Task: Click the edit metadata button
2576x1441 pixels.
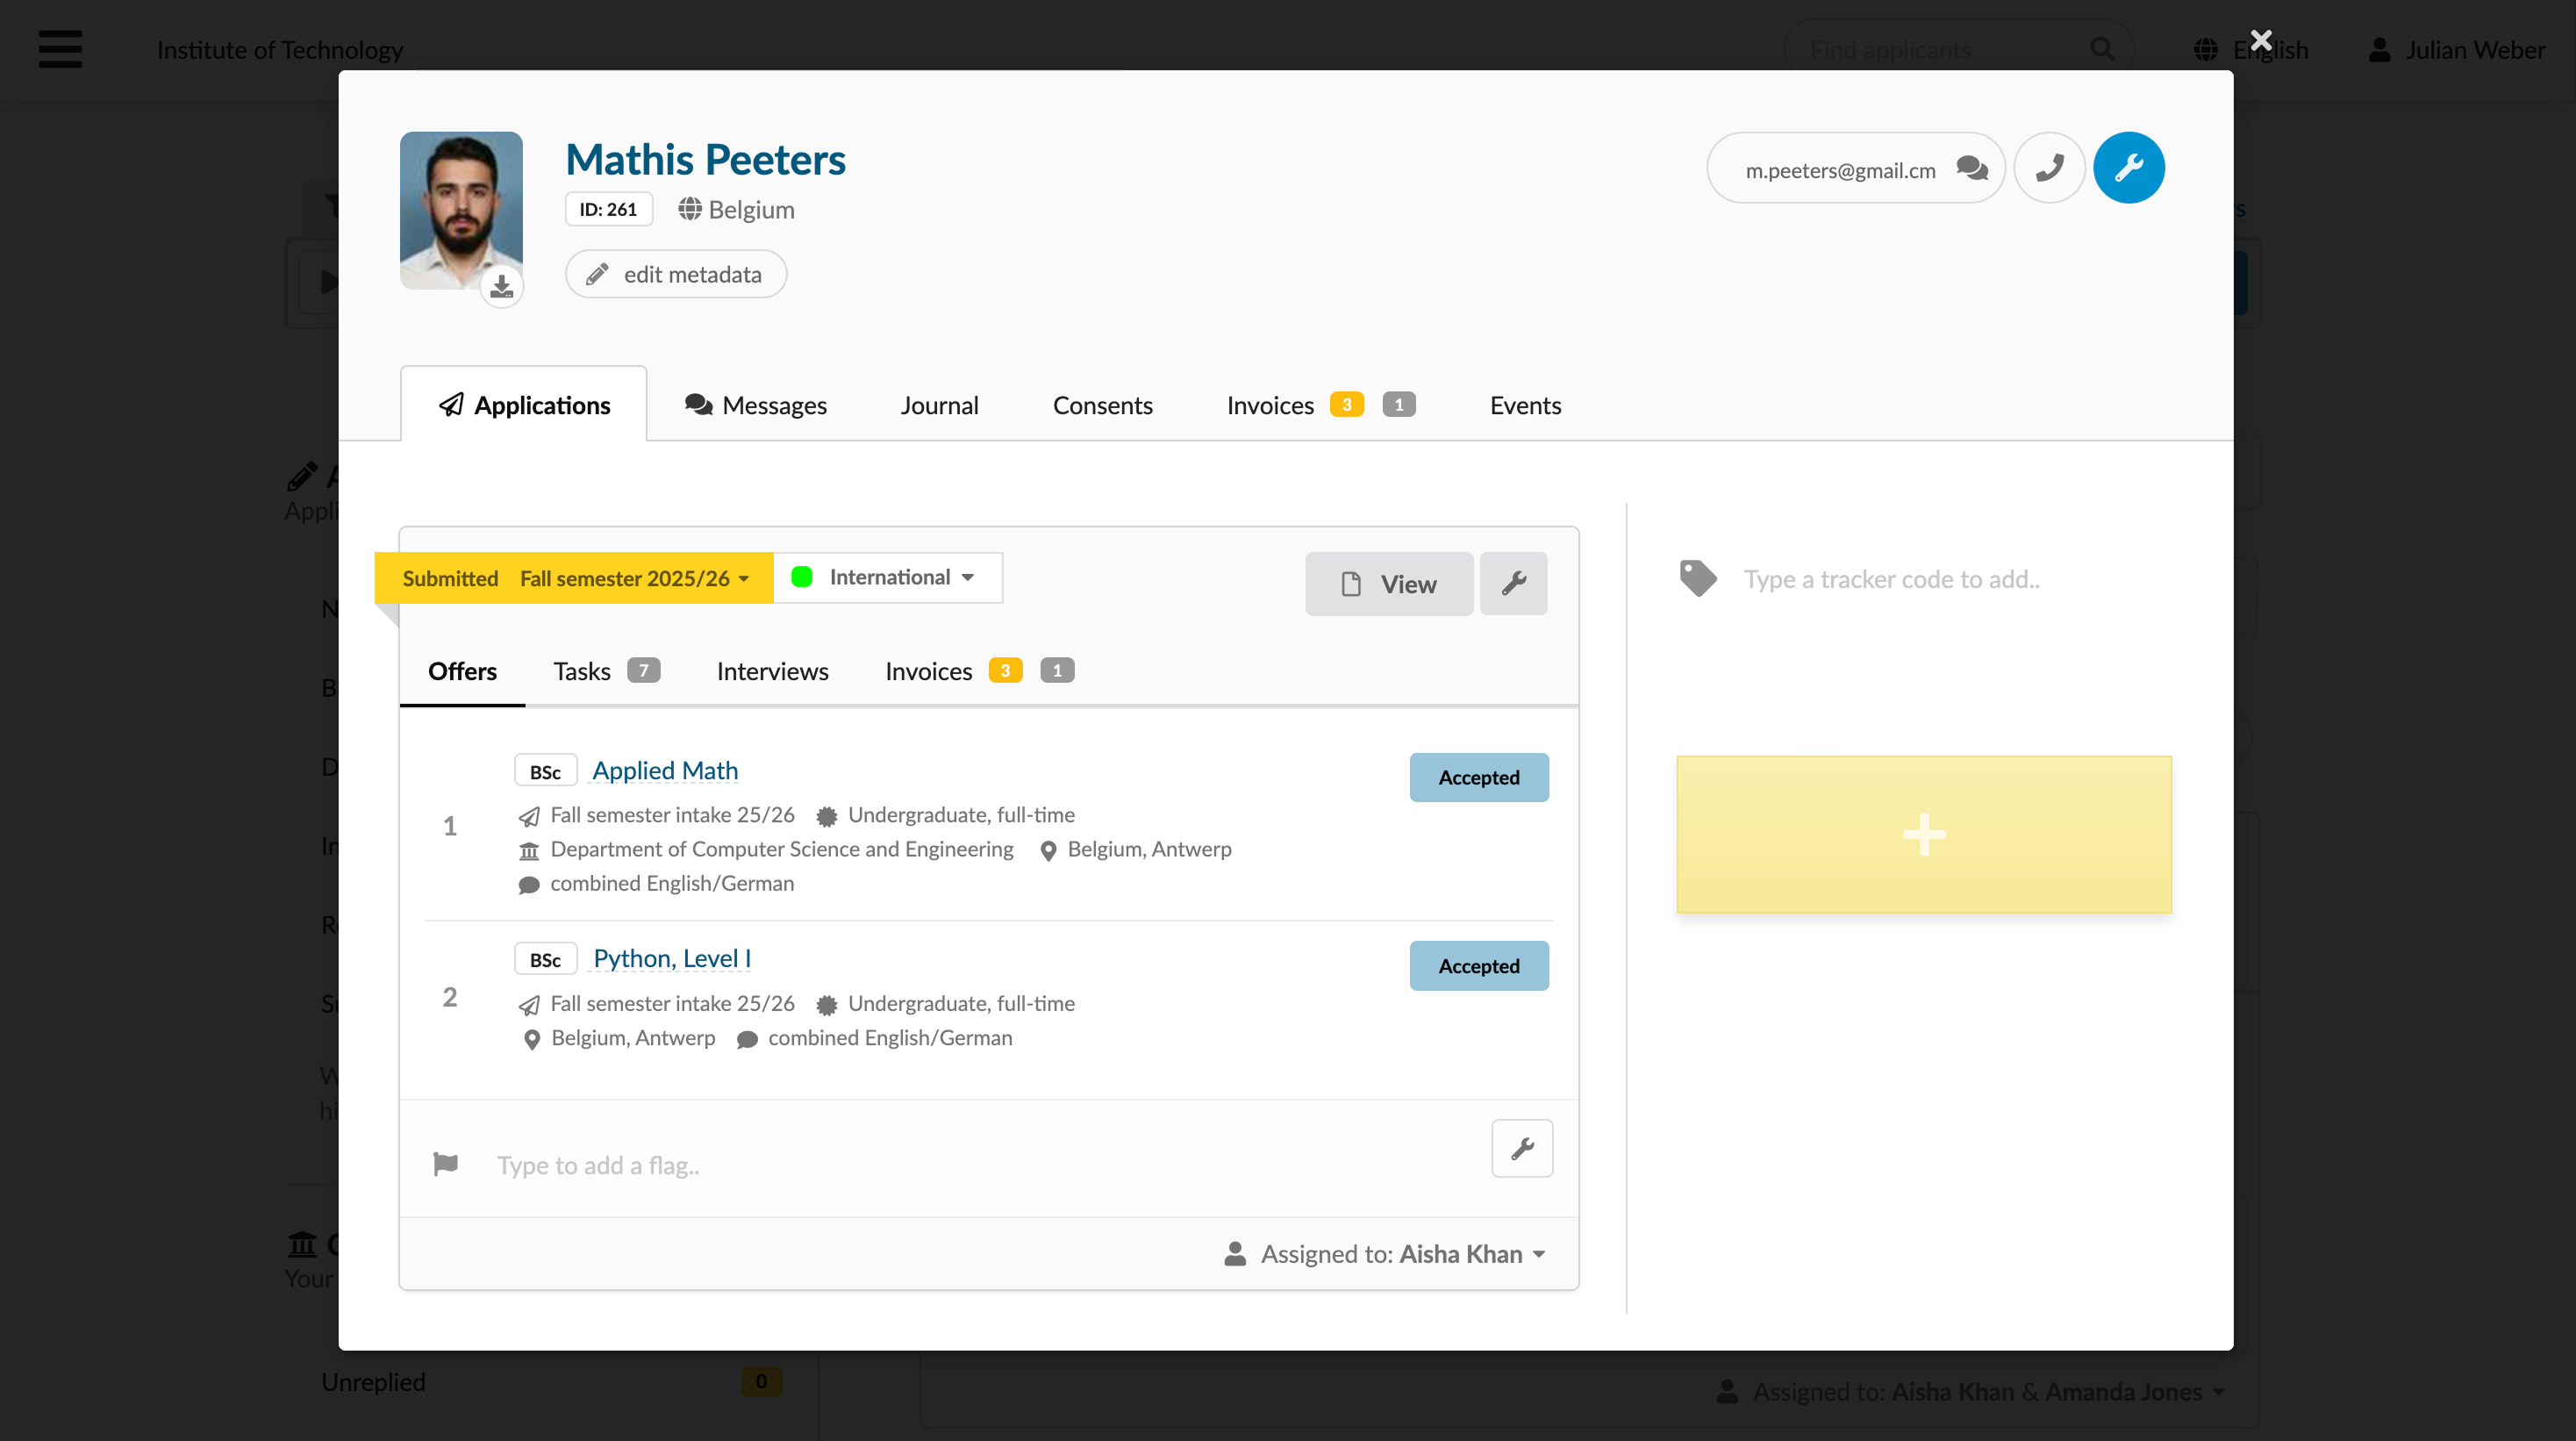Action: click(676, 274)
